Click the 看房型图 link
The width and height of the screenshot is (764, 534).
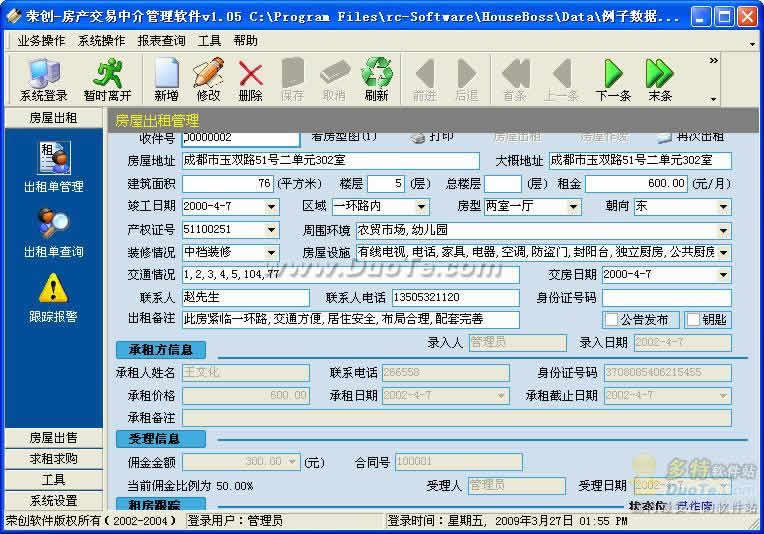click(344, 137)
